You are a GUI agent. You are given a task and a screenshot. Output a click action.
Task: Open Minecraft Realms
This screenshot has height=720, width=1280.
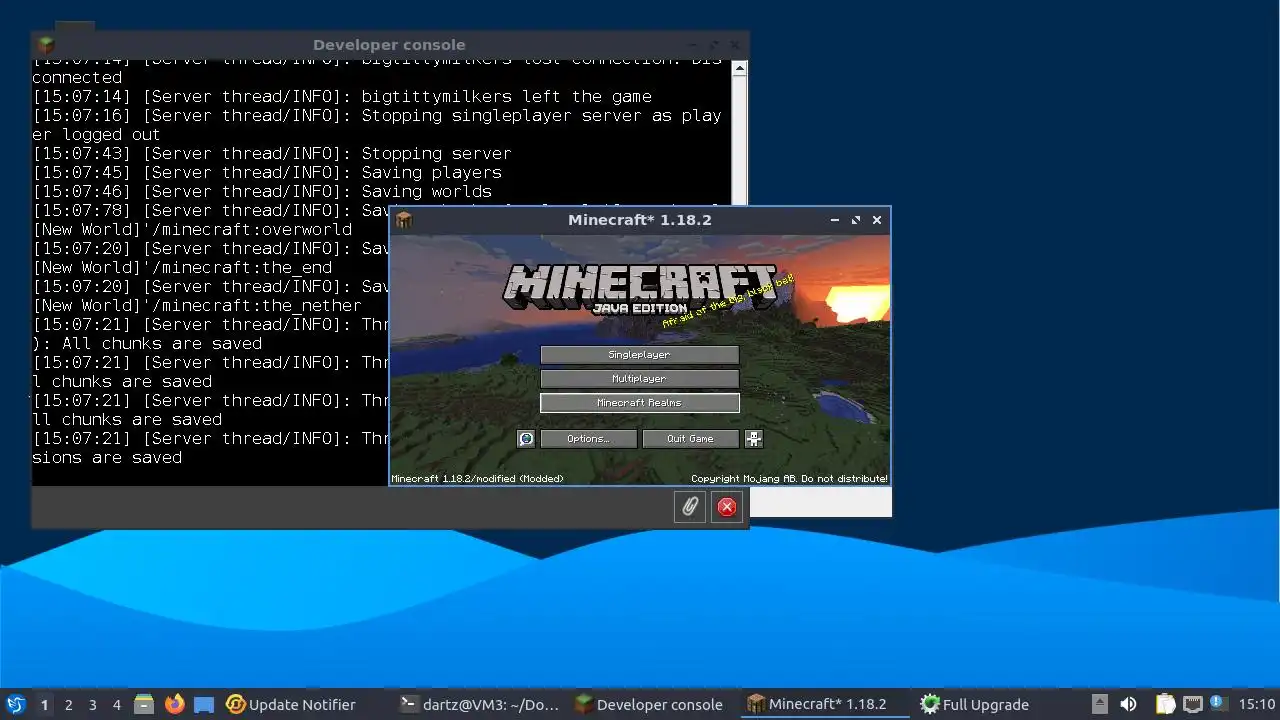[639, 403]
